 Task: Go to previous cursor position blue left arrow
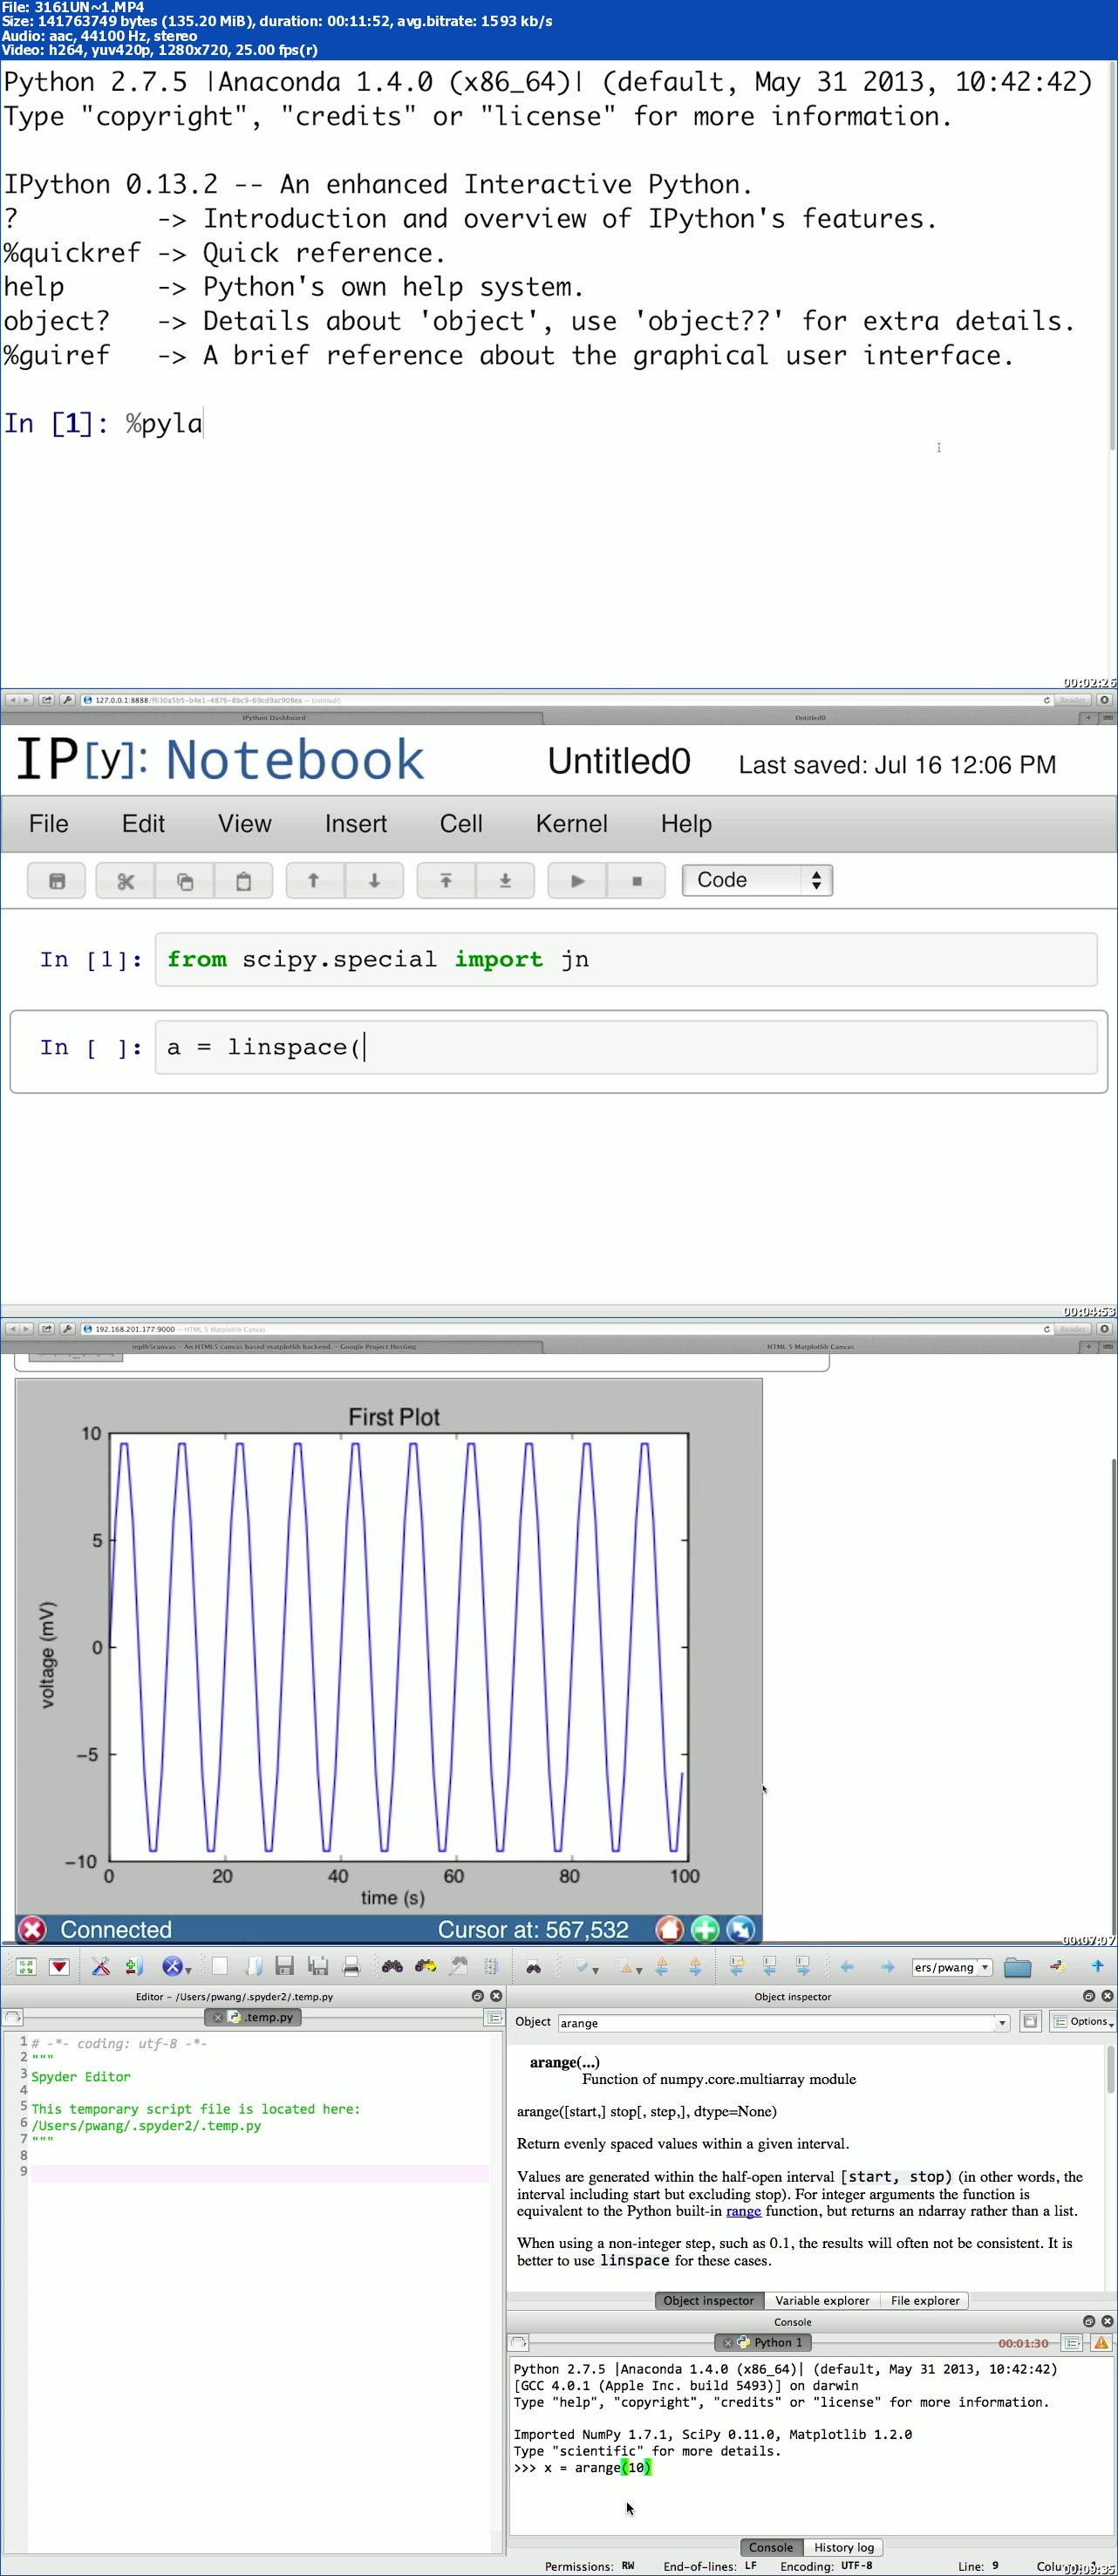tap(847, 1966)
